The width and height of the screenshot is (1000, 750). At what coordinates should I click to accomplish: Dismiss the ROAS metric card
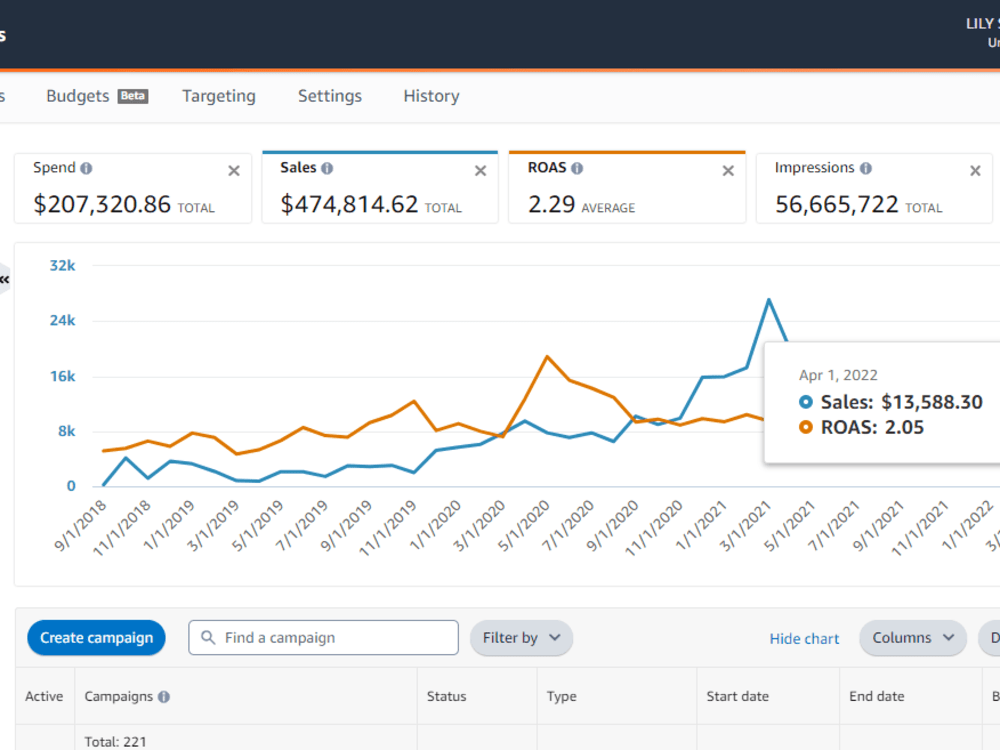tap(728, 171)
